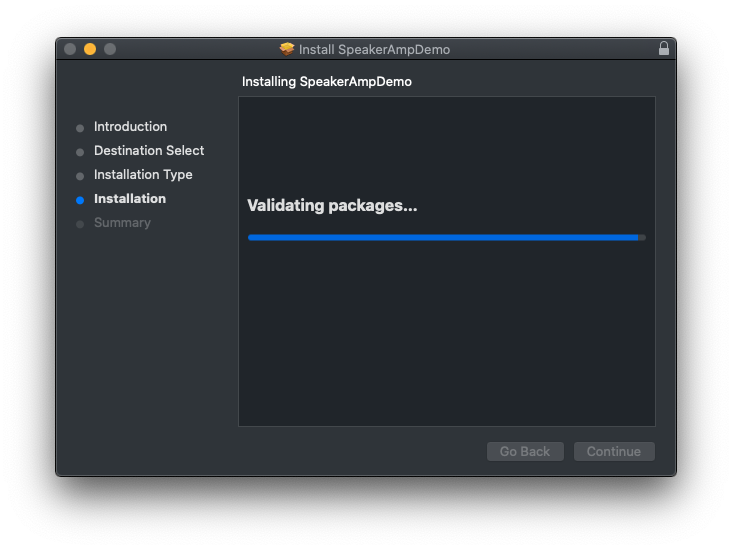Click the 'Install SpeakerAmpDemo' window title
The width and height of the screenshot is (732, 550).
tap(374, 49)
